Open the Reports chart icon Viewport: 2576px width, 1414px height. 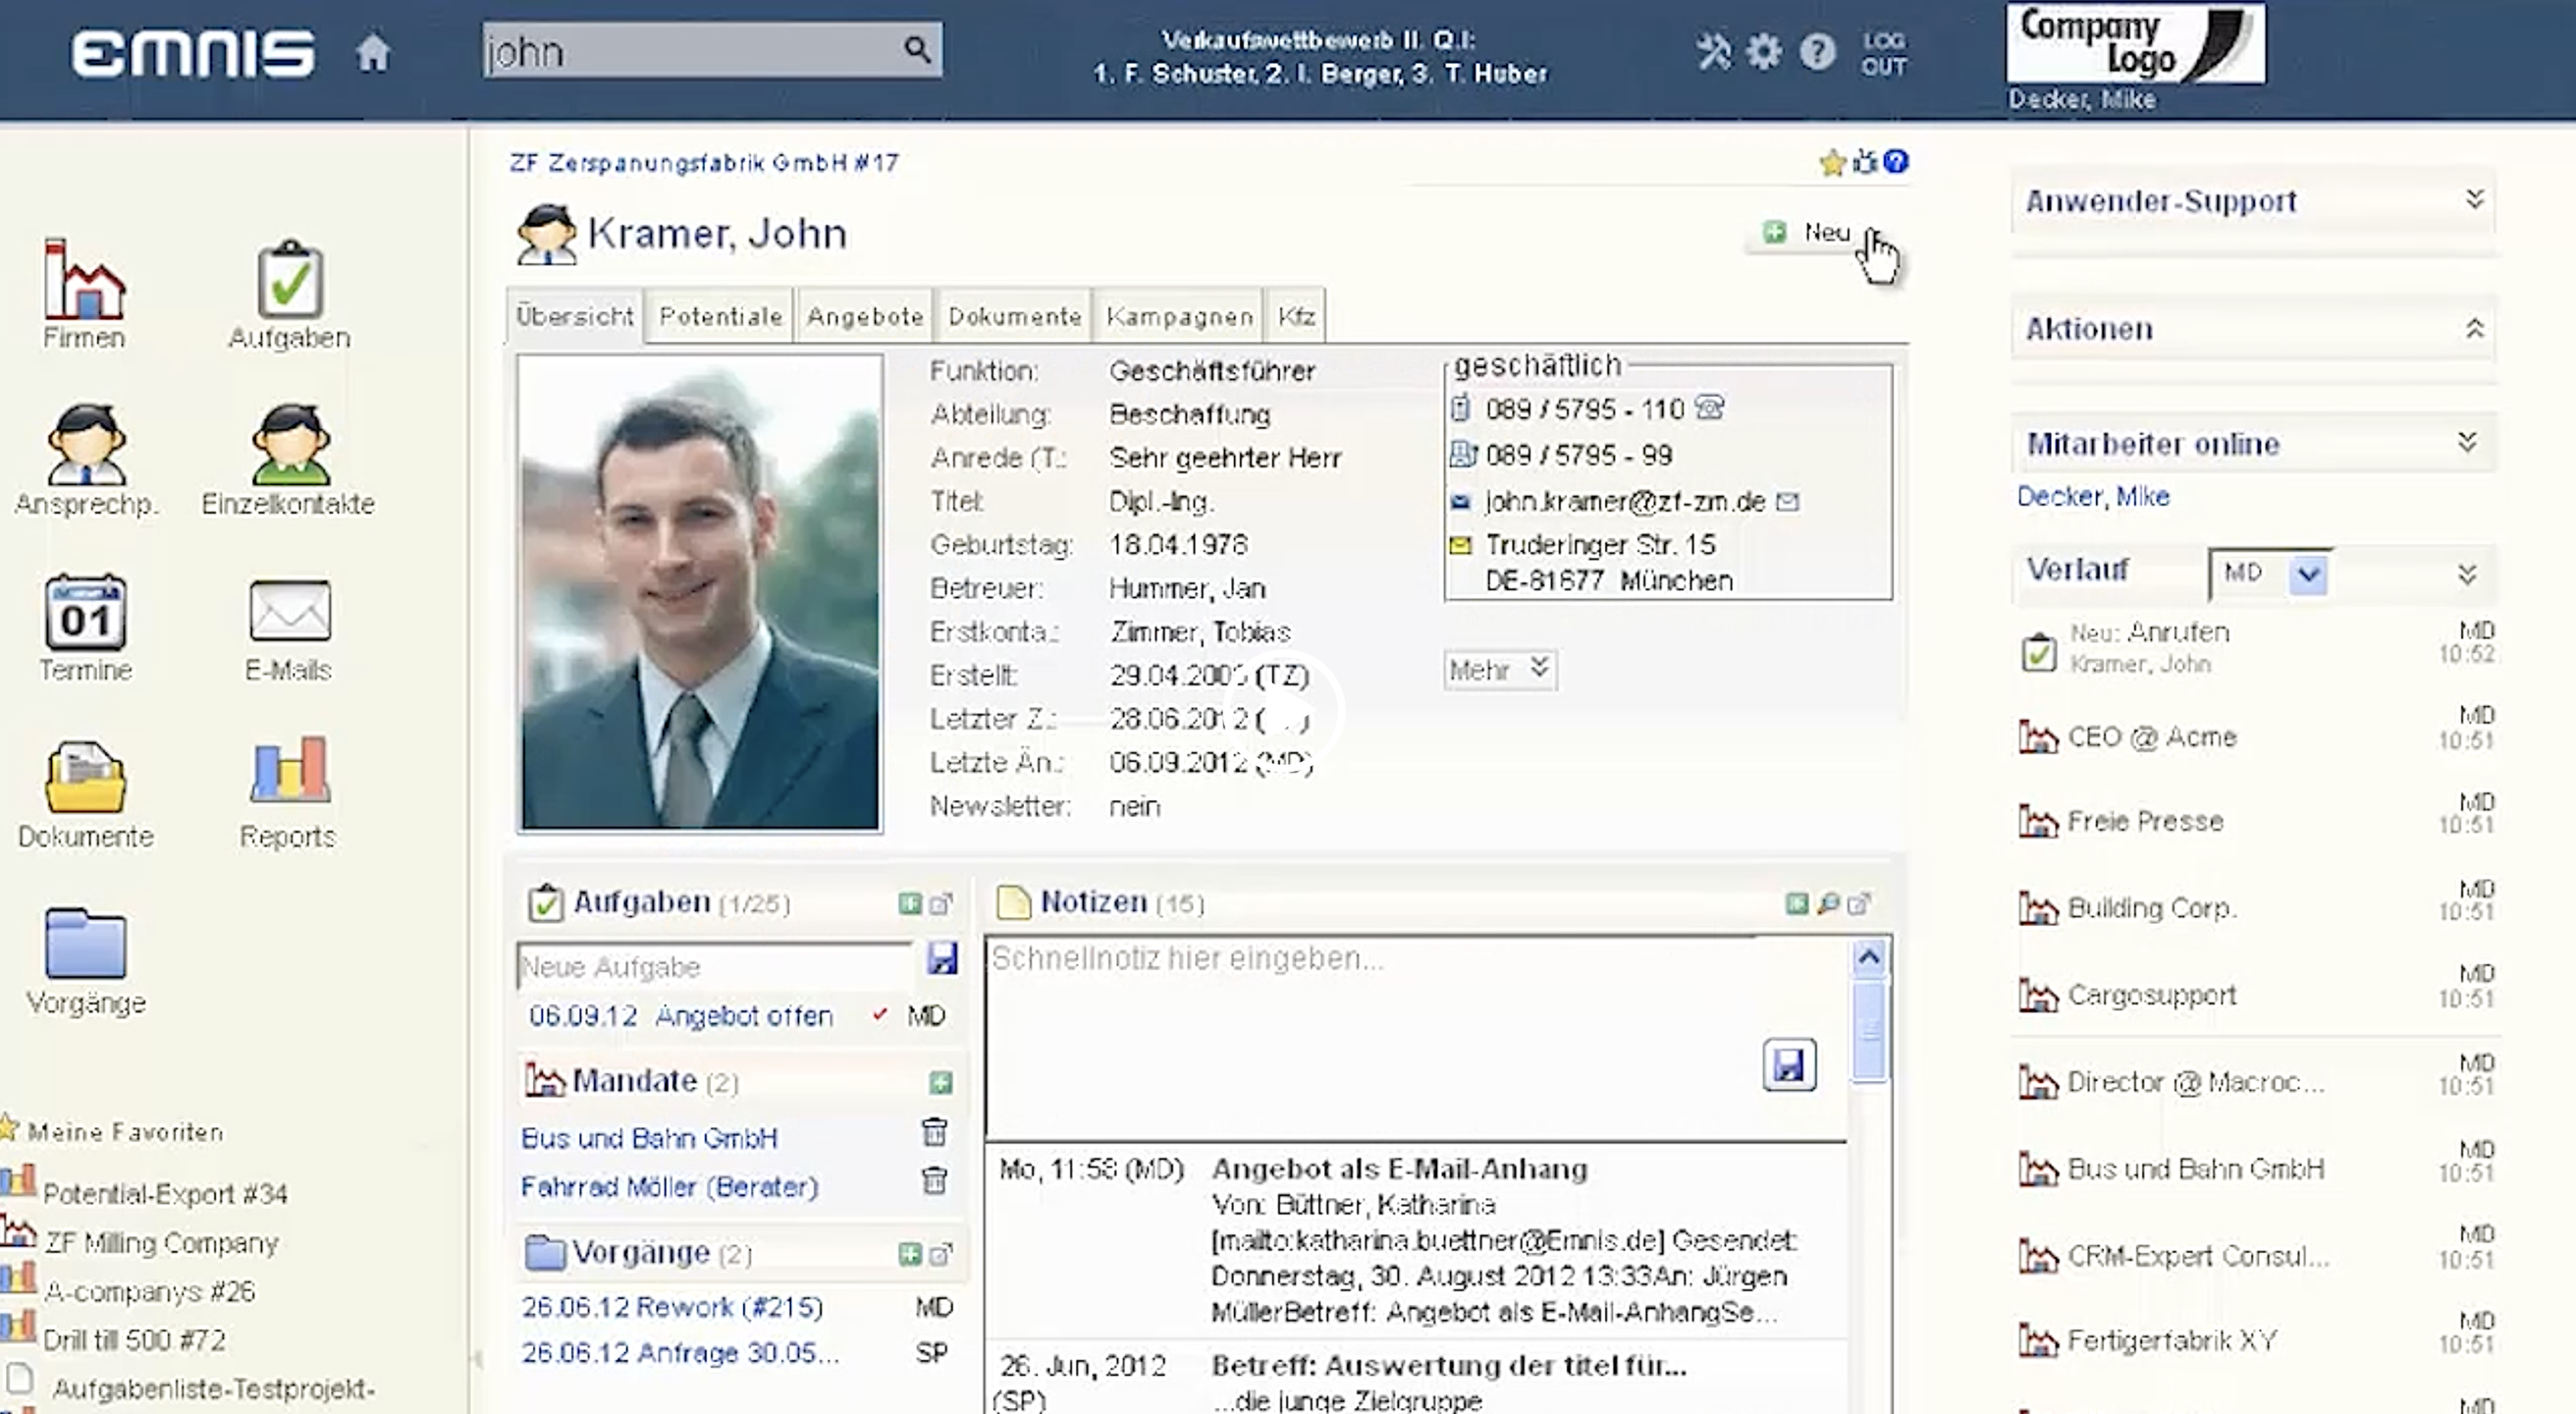click(289, 771)
